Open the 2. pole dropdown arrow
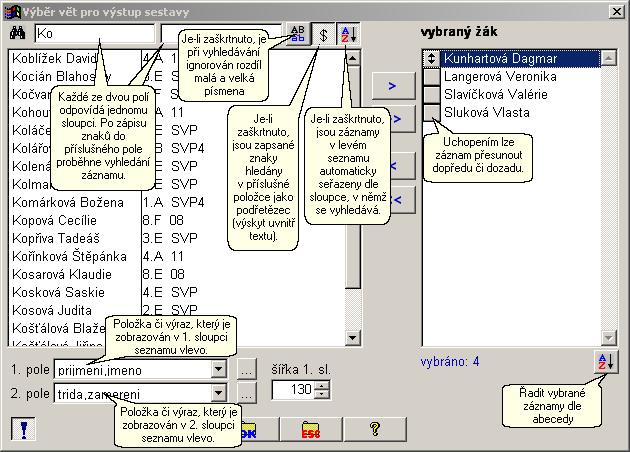The height and width of the screenshot is (452, 630). pyautogui.click(x=219, y=393)
